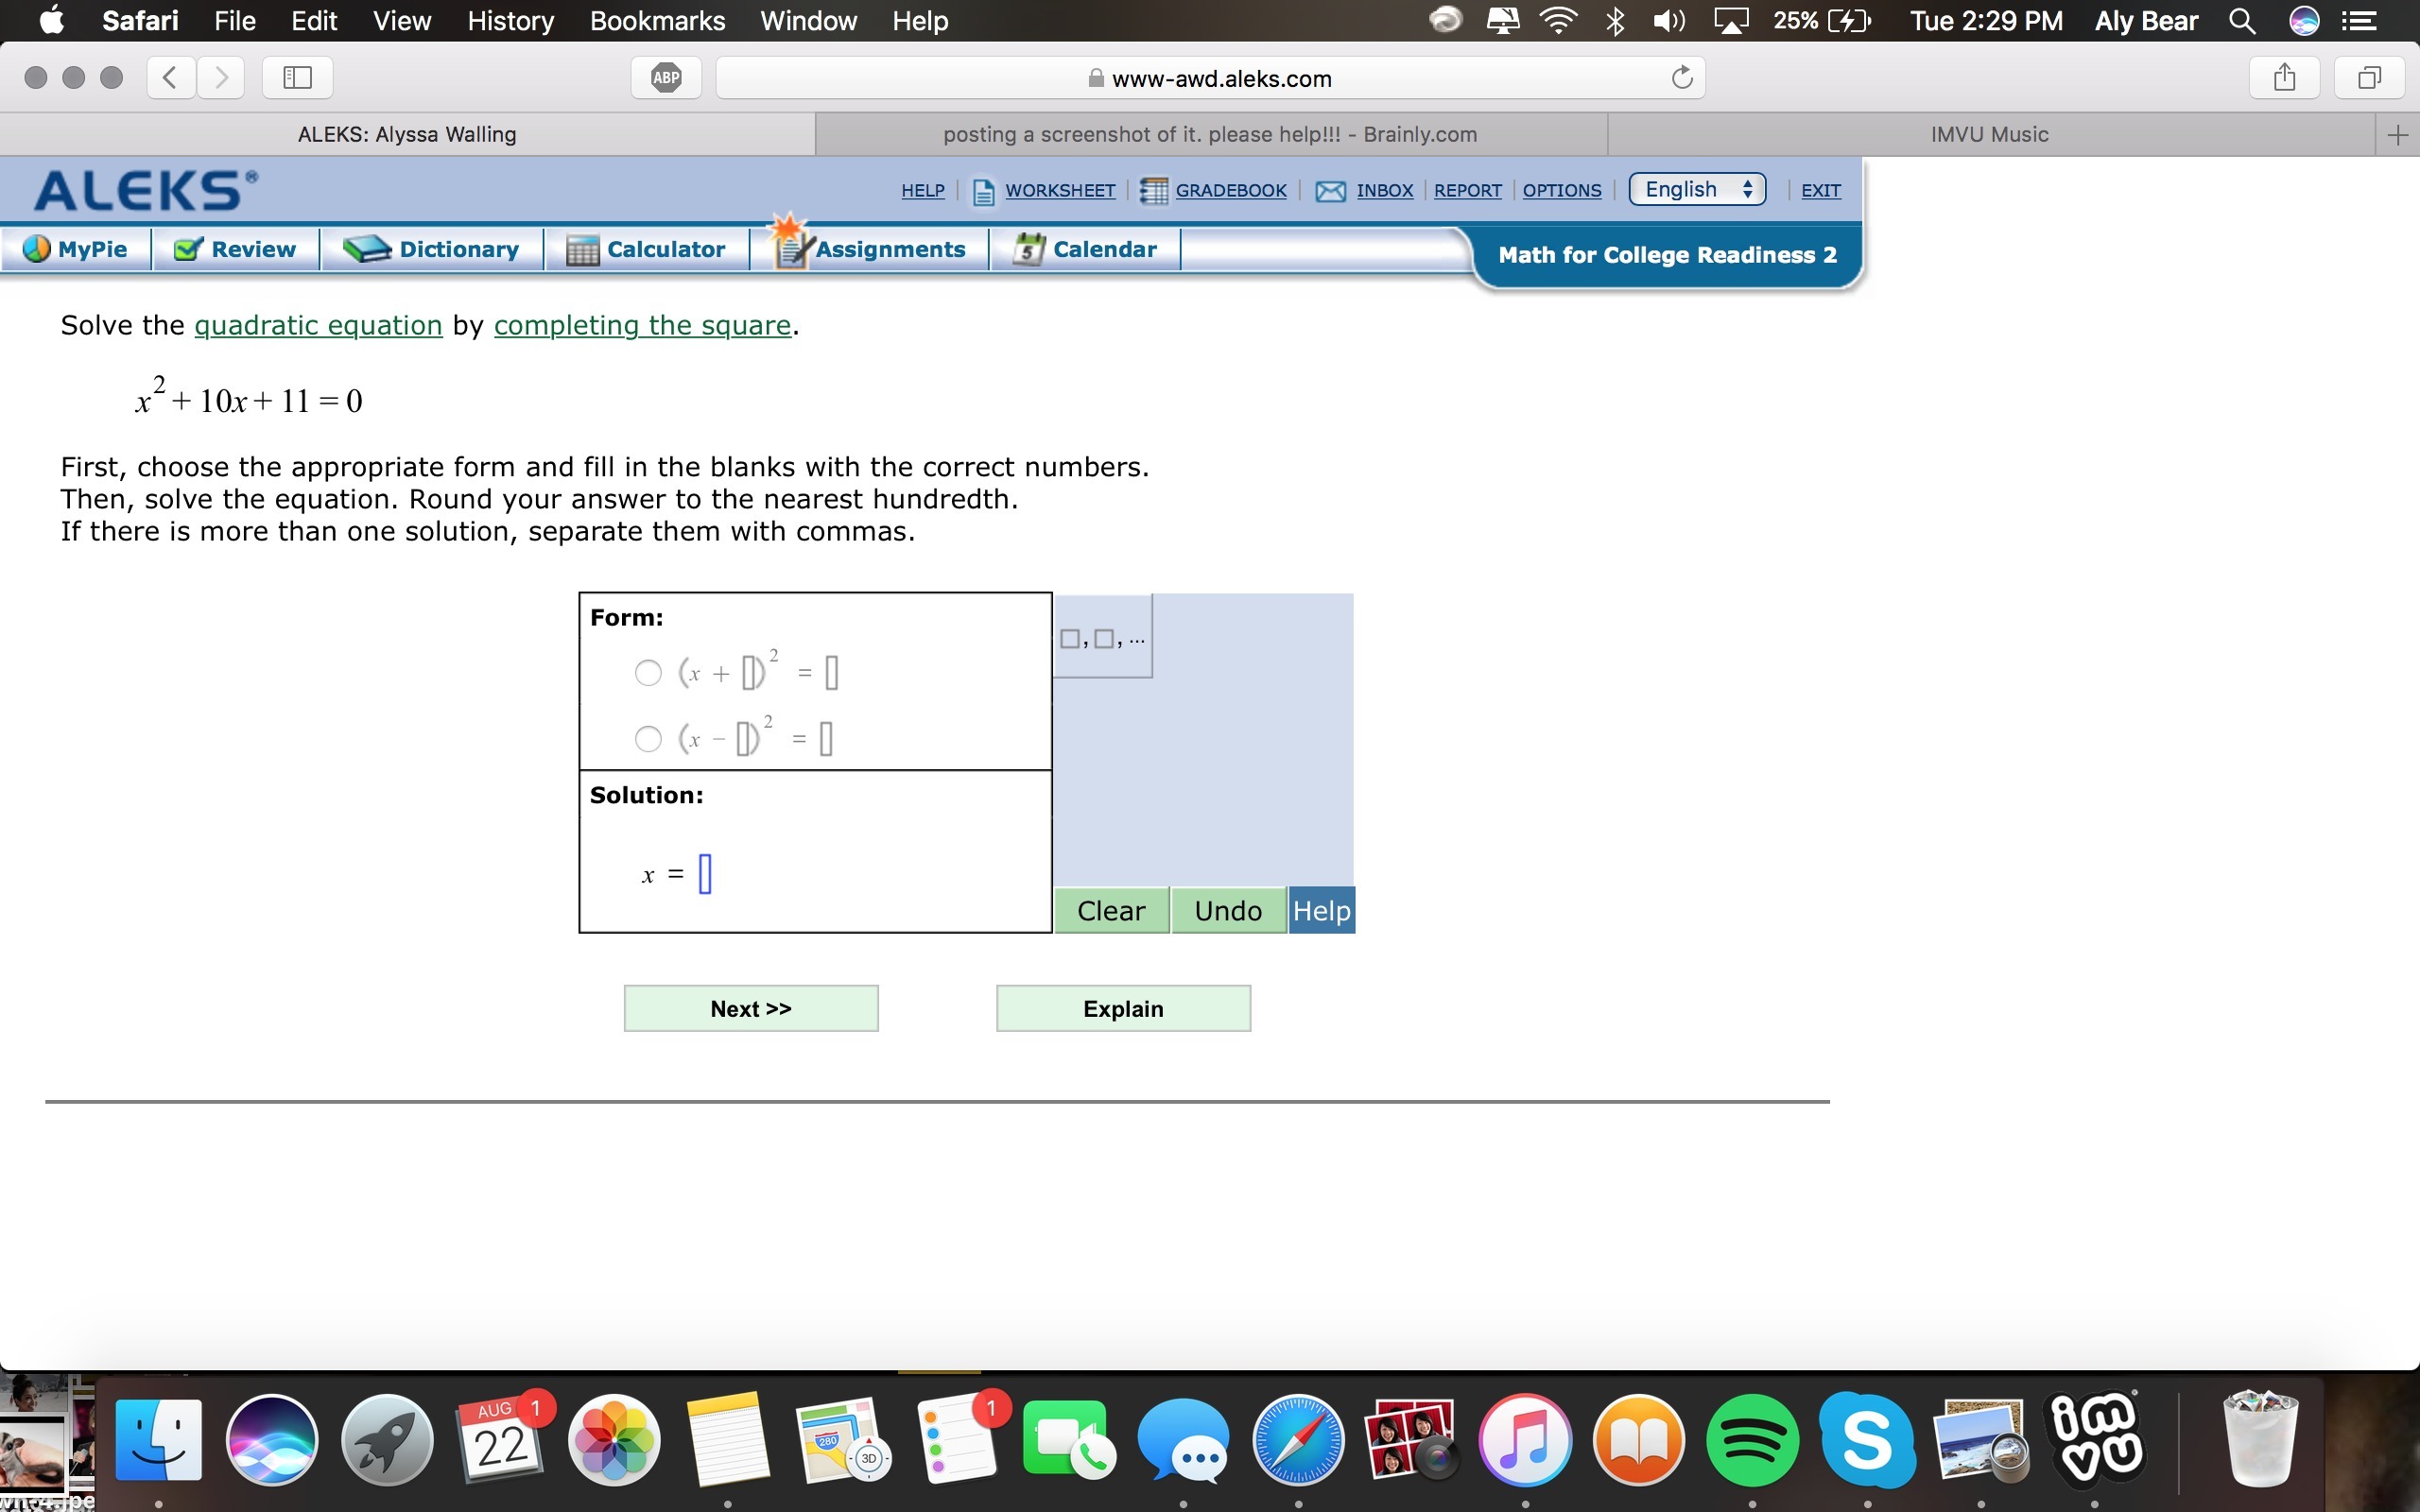Click the x = solution input box
Image resolution: width=2420 pixels, height=1512 pixels.
click(x=705, y=874)
